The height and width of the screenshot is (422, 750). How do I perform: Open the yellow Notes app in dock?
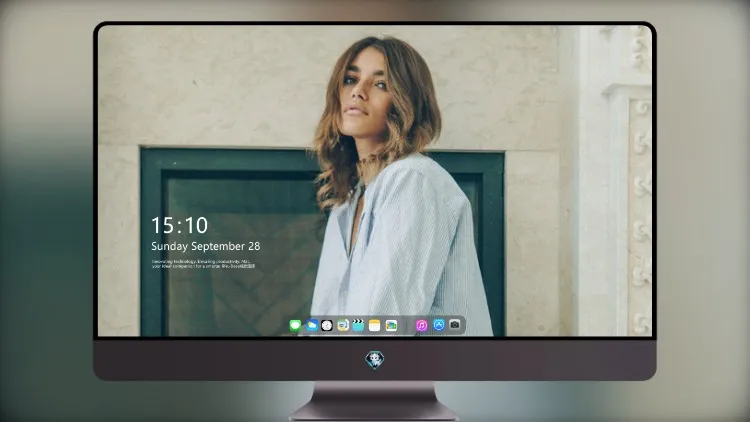coord(375,326)
